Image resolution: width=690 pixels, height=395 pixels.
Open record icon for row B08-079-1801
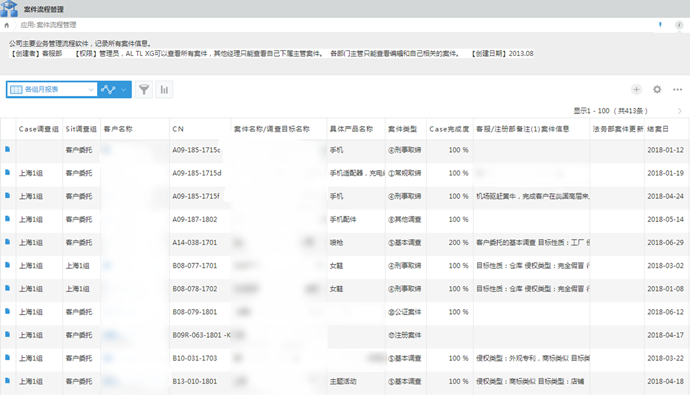7,311
